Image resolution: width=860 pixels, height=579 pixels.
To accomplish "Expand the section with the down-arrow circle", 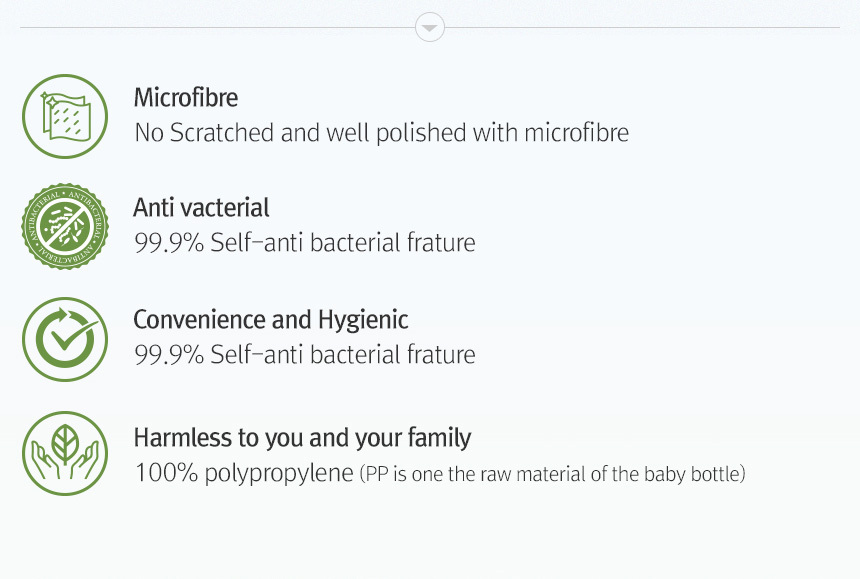I will 430,28.
